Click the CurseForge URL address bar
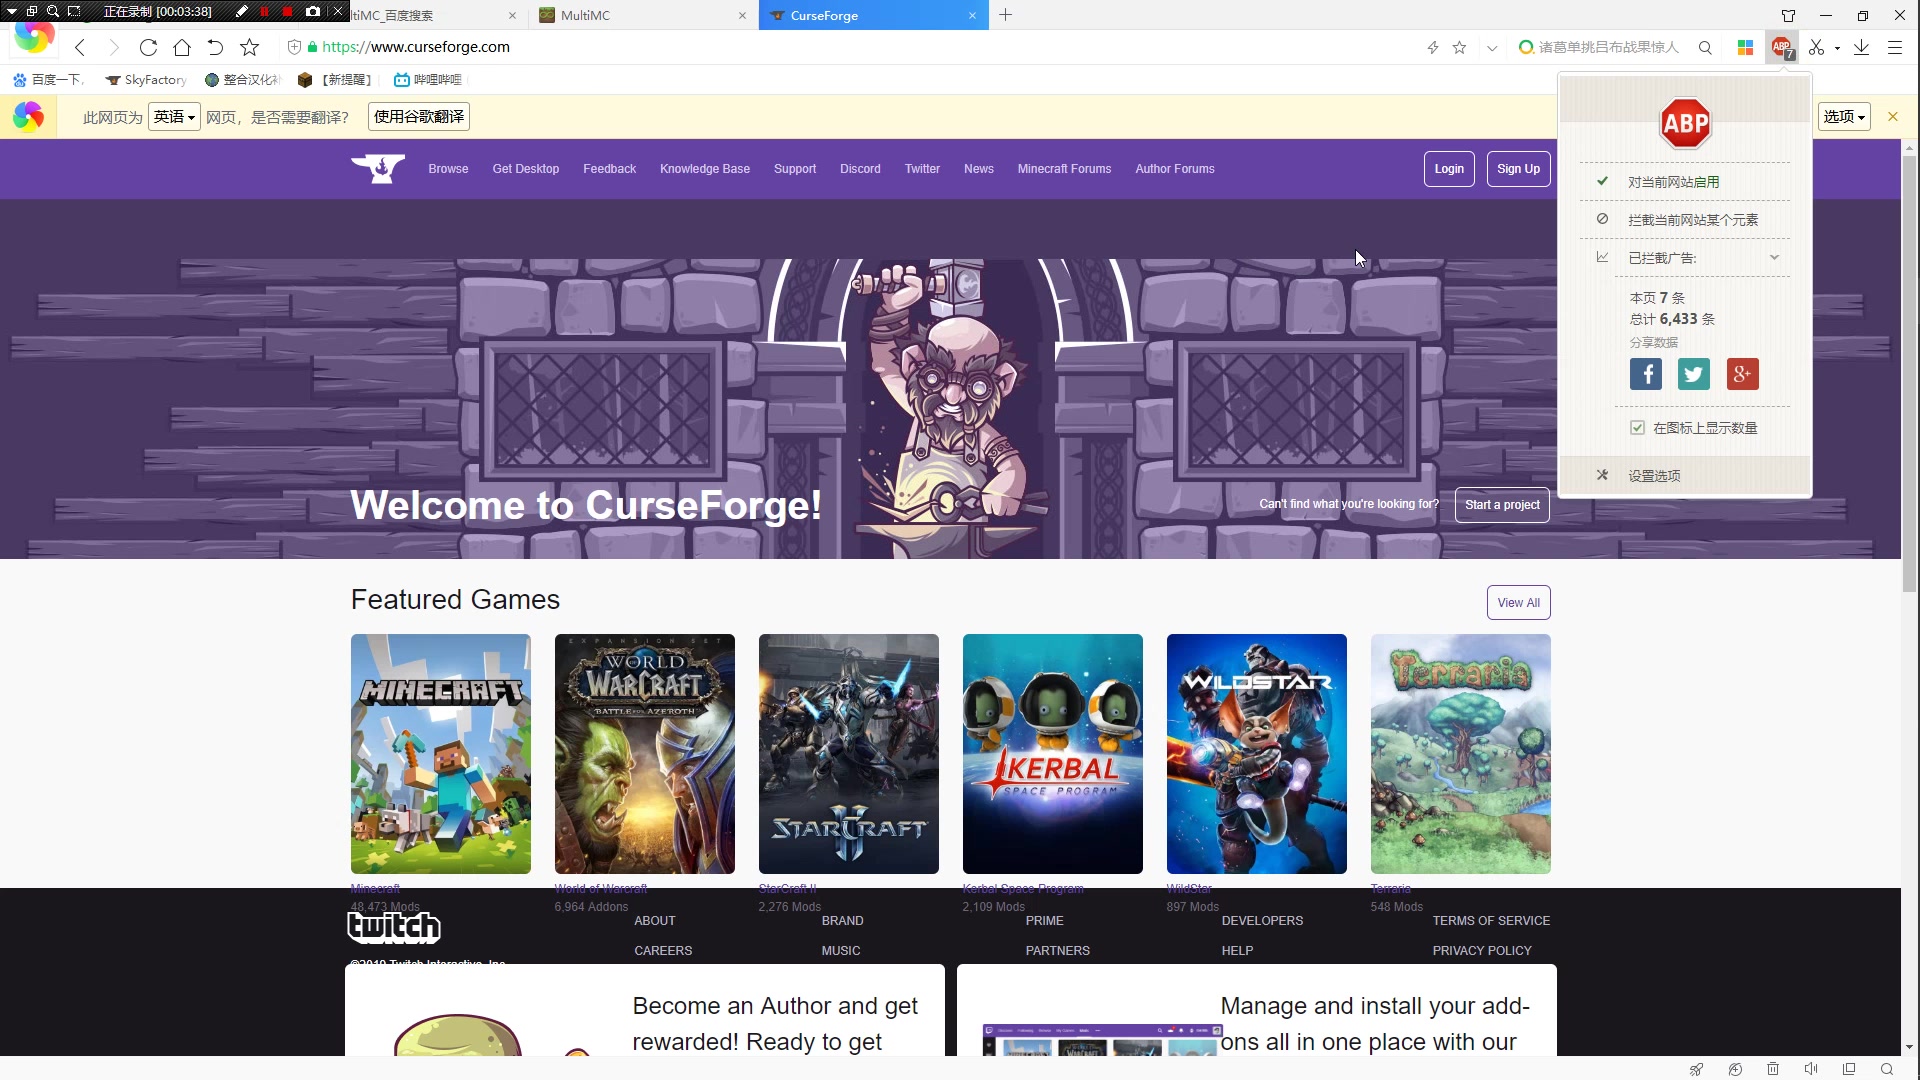The width and height of the screenshot is (1920, 1080). (415, 47)
